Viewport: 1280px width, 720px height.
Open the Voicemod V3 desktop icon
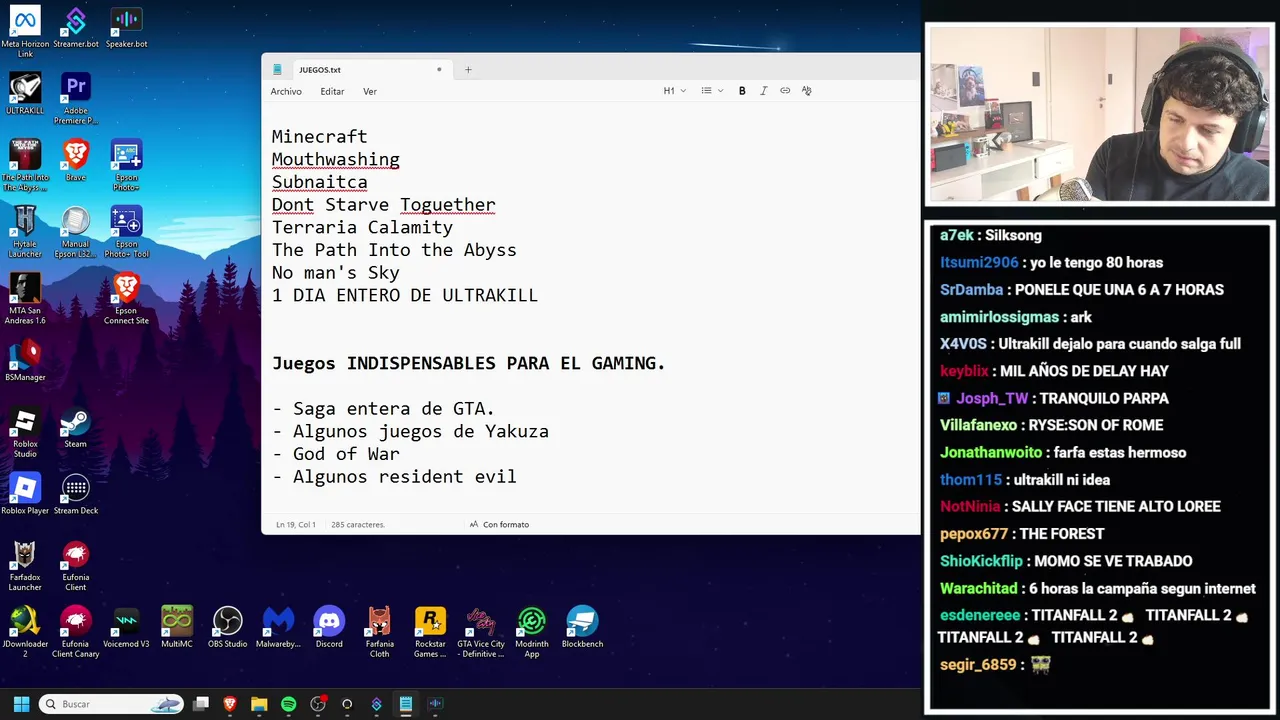[x=126, y=627]
